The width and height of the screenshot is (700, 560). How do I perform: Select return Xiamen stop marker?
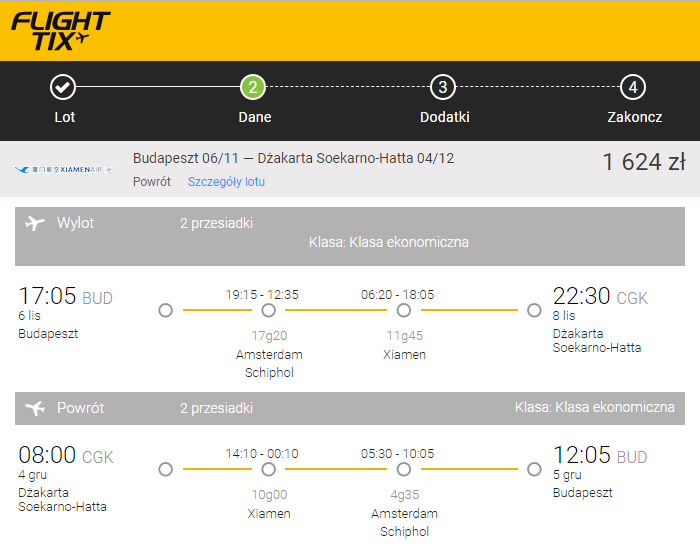click(x=268, y=469)
